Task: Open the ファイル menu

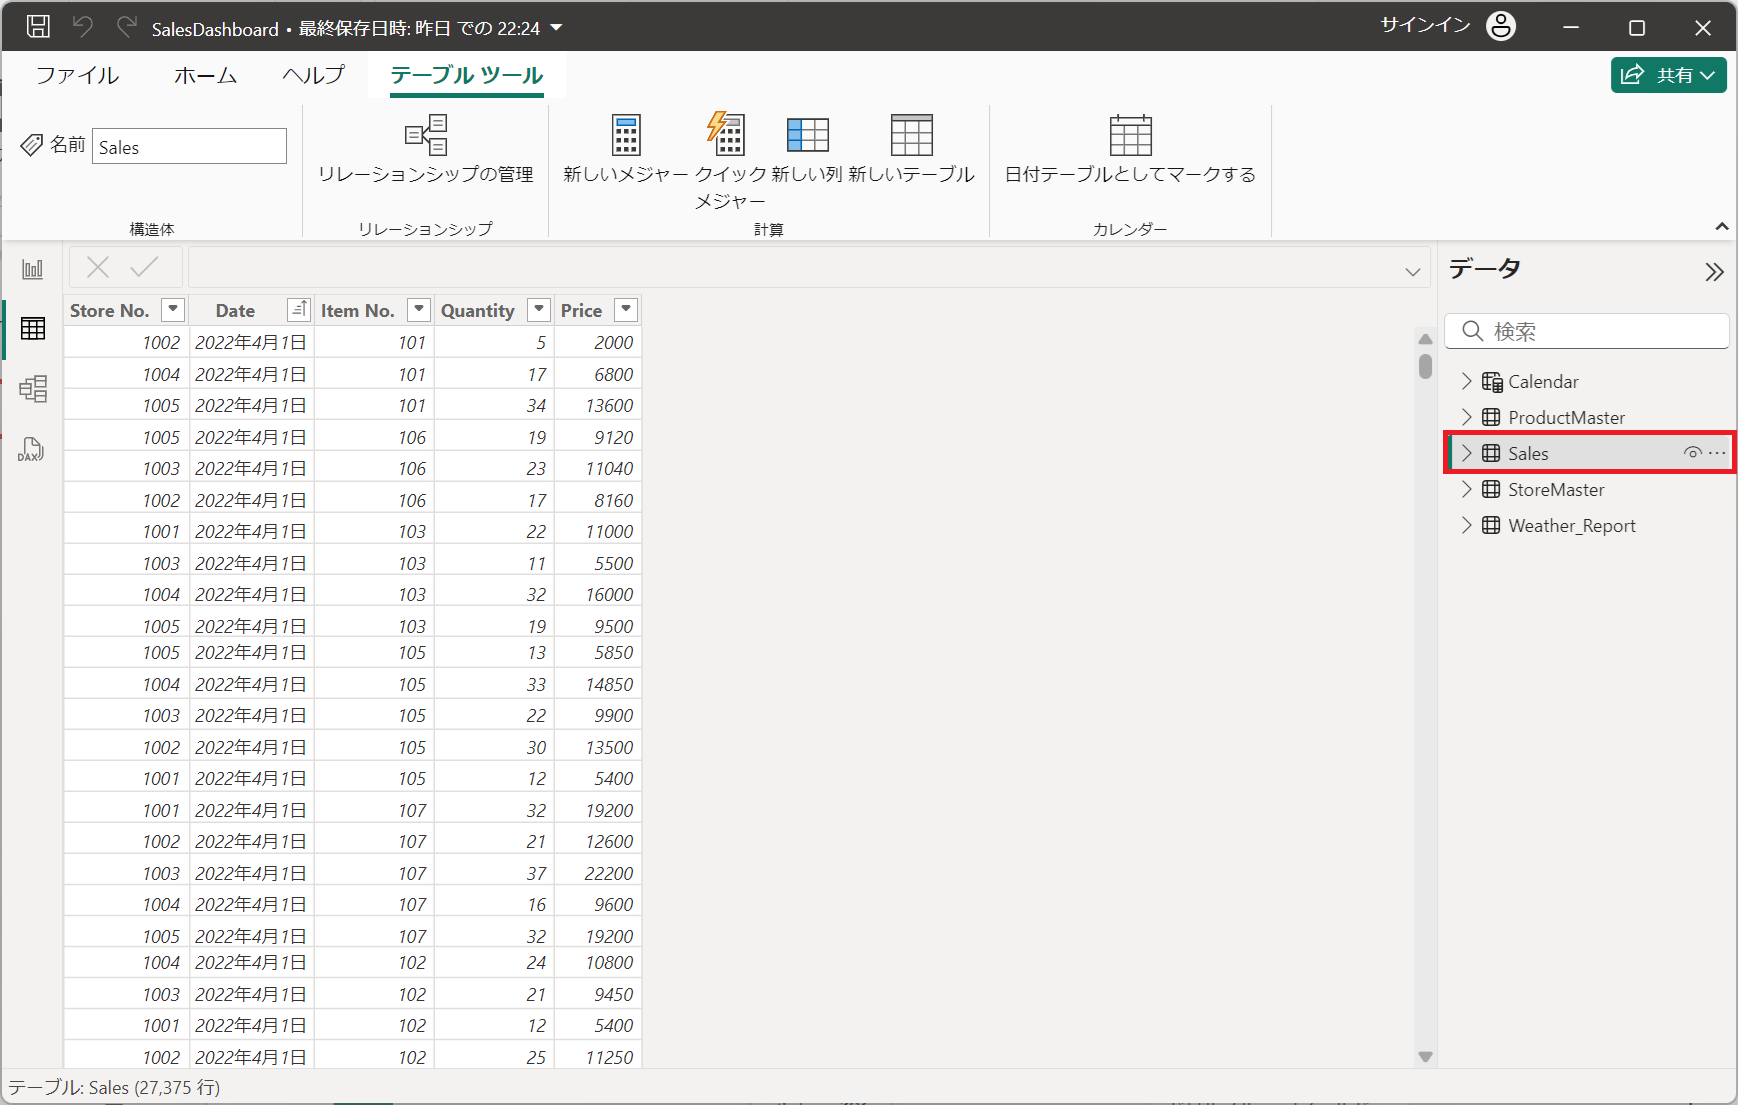Action: [77, 76]
